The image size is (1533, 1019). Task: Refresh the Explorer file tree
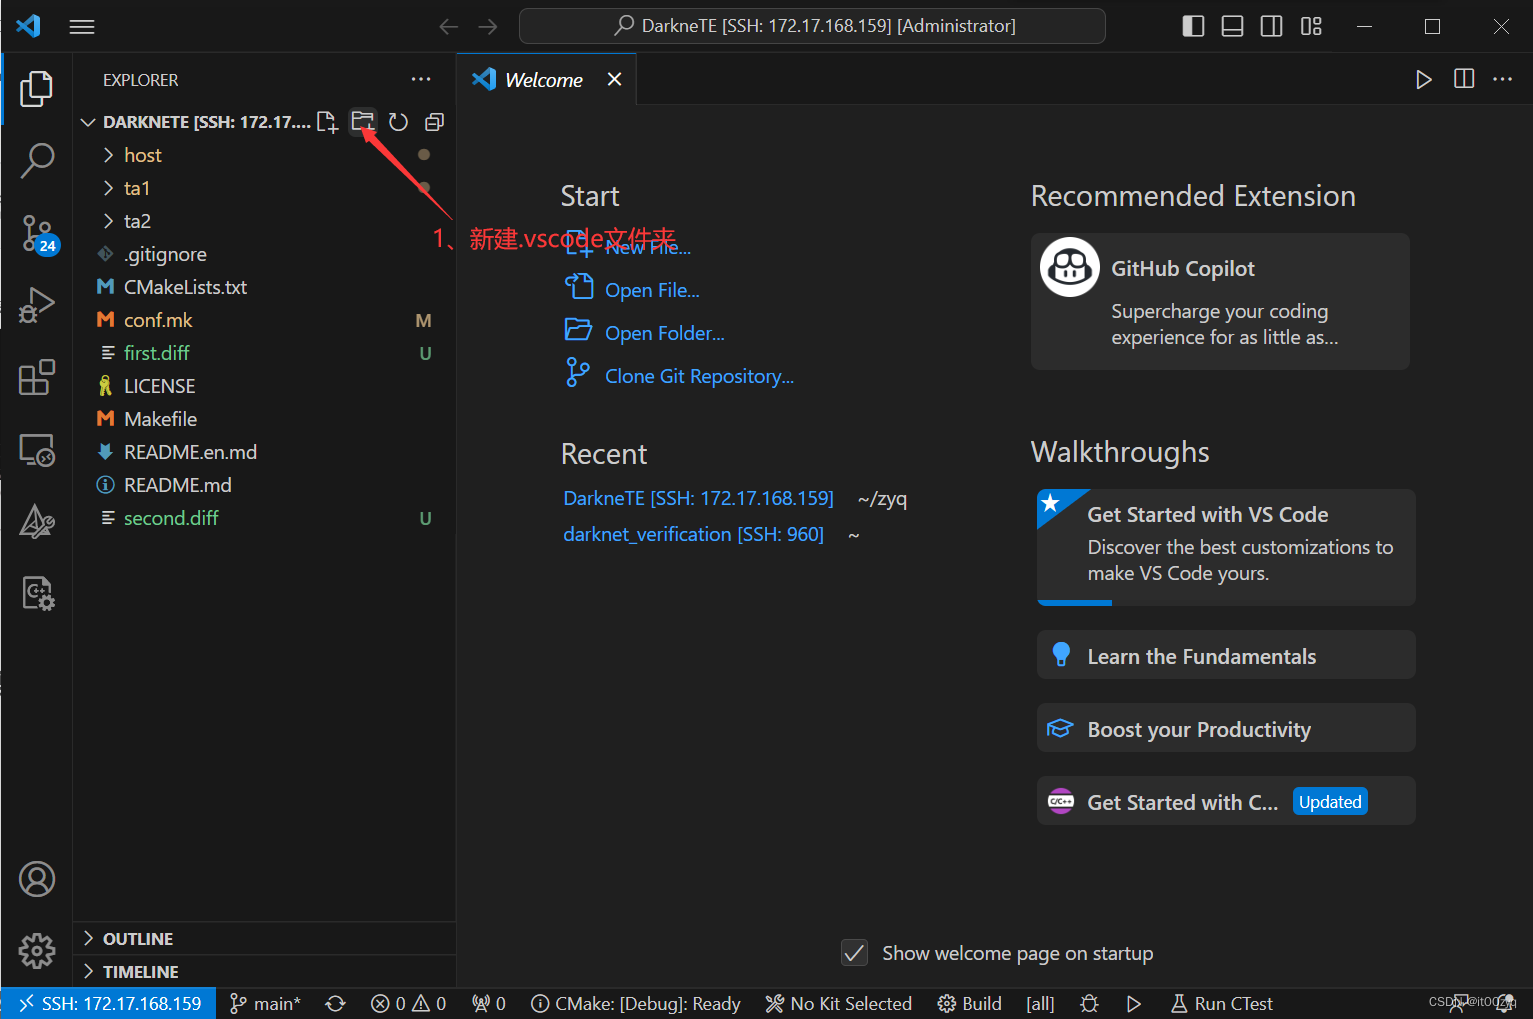tap(398, 122)
